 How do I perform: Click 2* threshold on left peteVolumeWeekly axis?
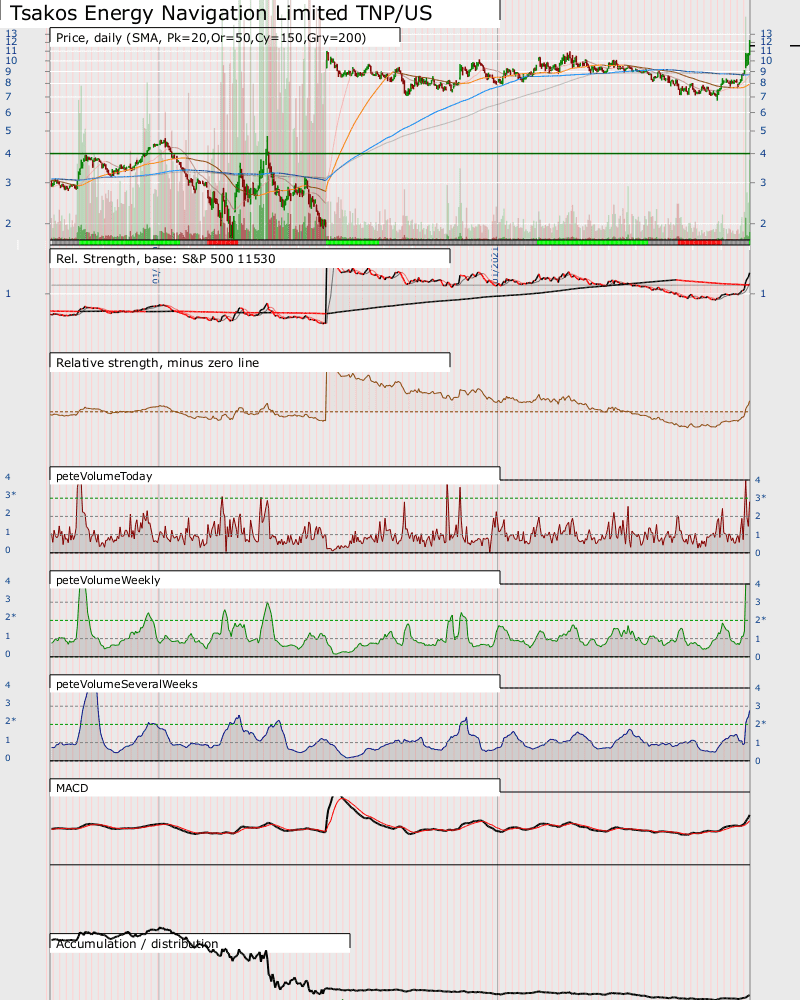click(x=10, y=617)
